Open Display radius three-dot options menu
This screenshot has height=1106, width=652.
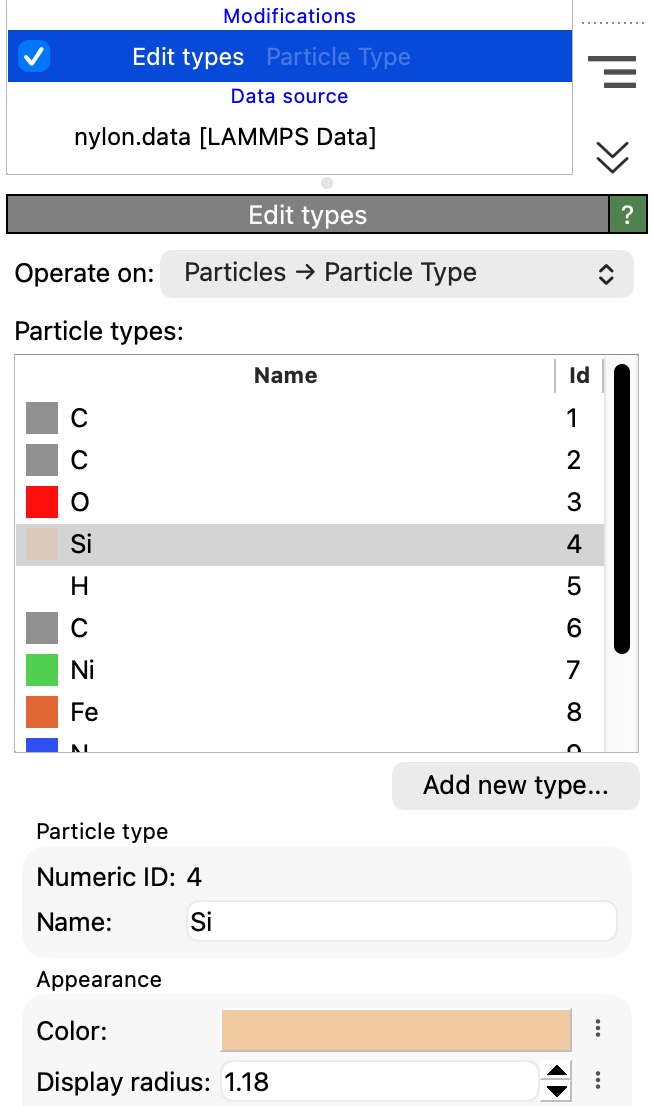(597, 1081)
